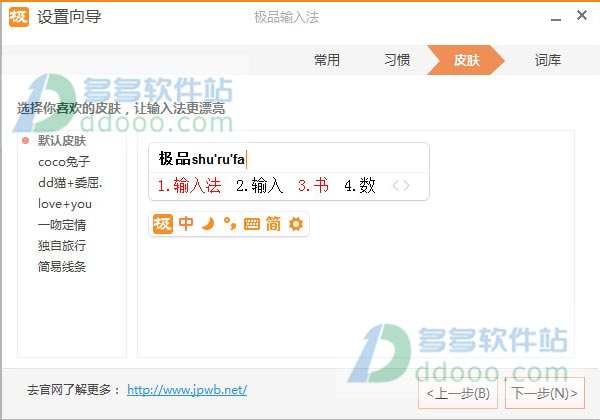Choose the 一吻定情 skin

[x=62, y=225]
